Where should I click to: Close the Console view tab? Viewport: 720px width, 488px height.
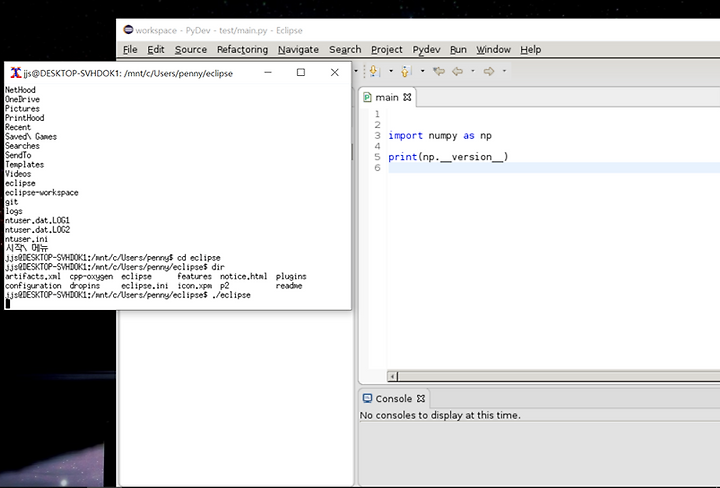point(421,398)
